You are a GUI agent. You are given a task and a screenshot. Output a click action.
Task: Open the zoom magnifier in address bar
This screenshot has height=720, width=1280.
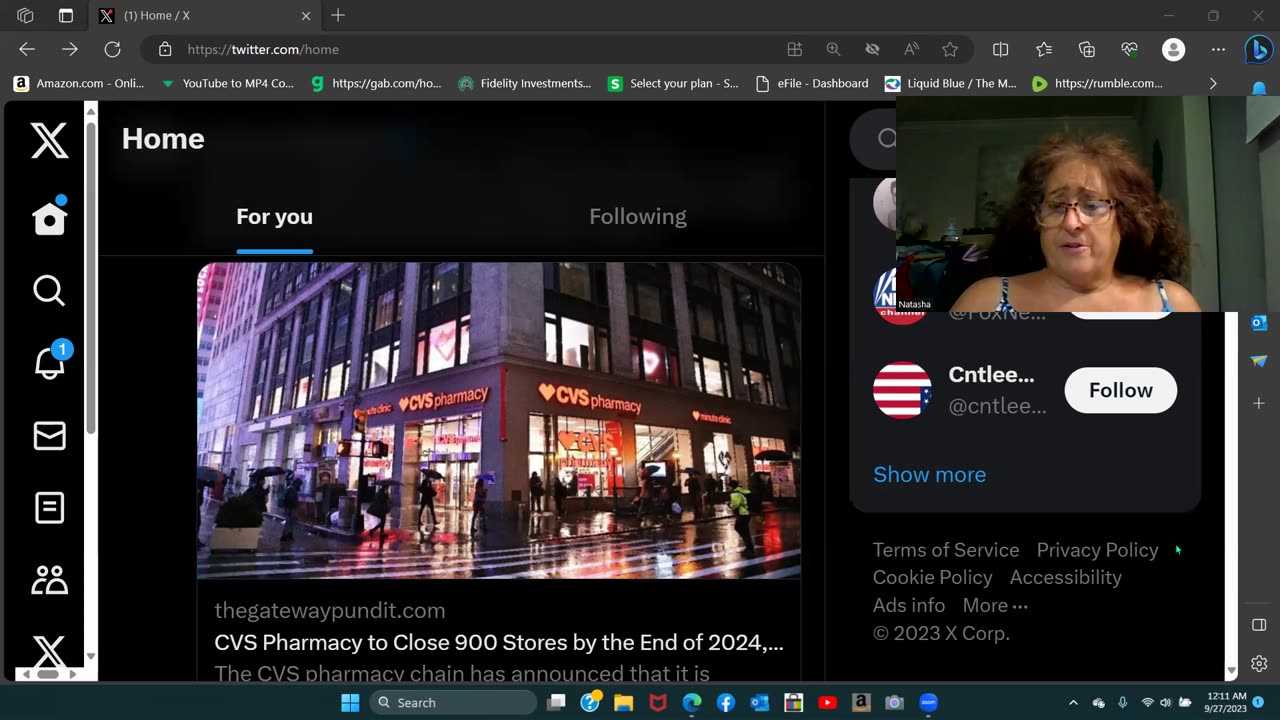(x=833, y=49)
